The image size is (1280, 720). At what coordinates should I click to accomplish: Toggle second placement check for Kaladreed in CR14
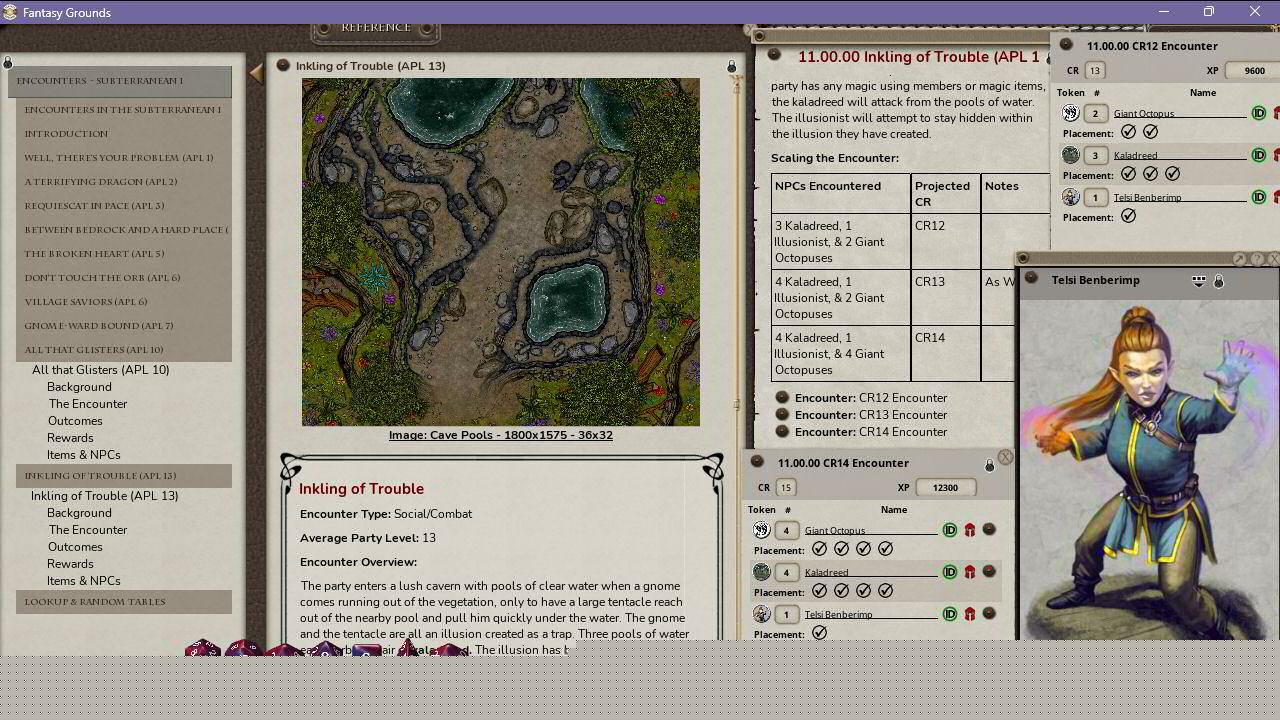(x=842, y=591)
